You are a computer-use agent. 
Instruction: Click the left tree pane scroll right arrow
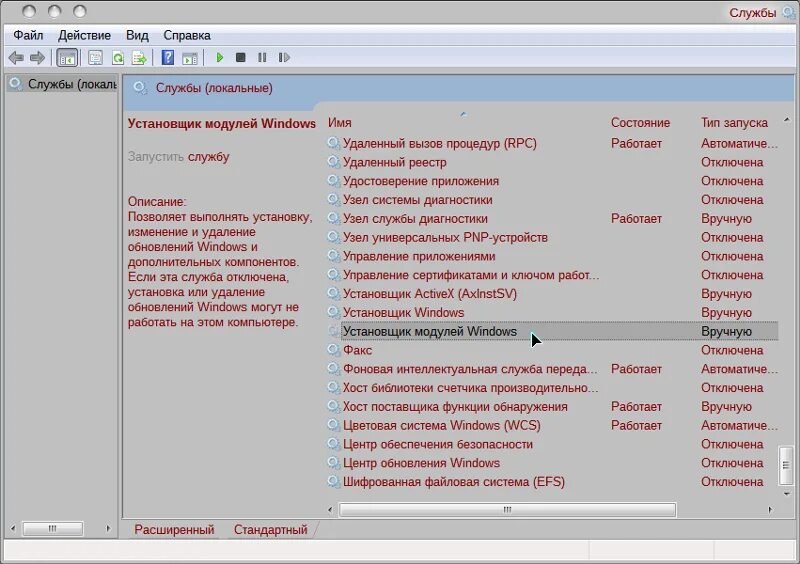point(108,528)
